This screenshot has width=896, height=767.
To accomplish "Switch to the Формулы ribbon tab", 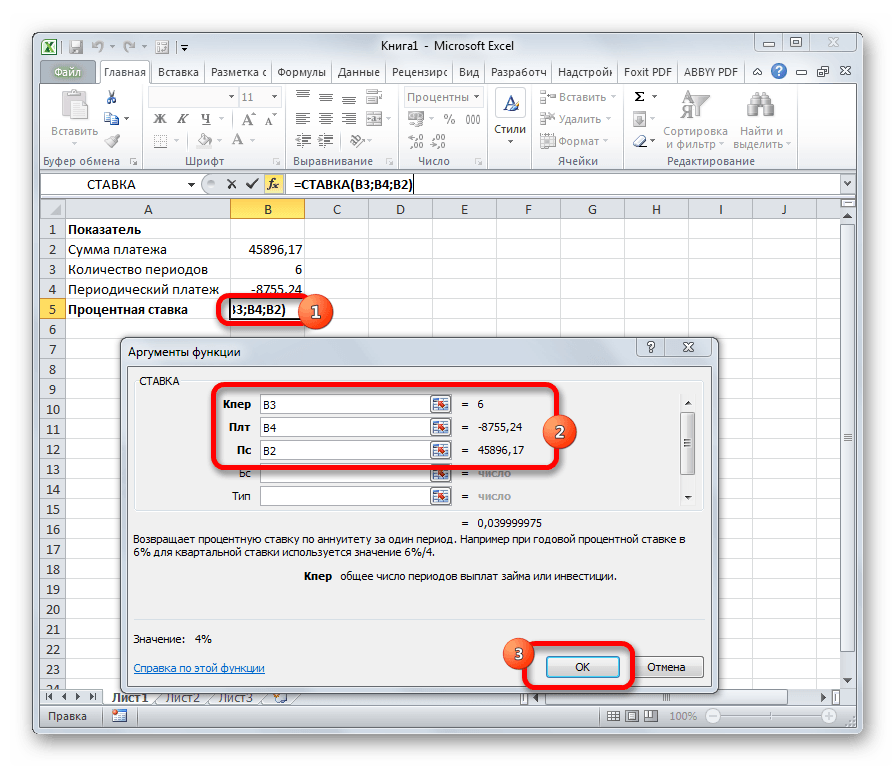I will pyautogui.click(x=301, y=72).
